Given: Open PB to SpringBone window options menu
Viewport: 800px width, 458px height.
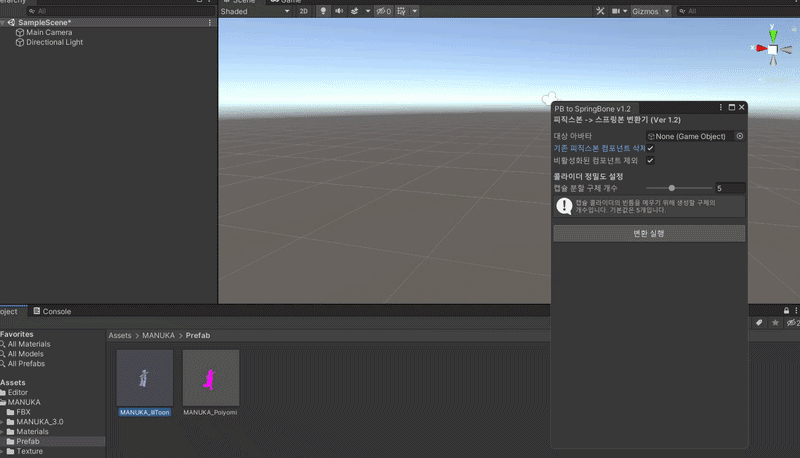Looking at the screenshot, I should point(720,107).
